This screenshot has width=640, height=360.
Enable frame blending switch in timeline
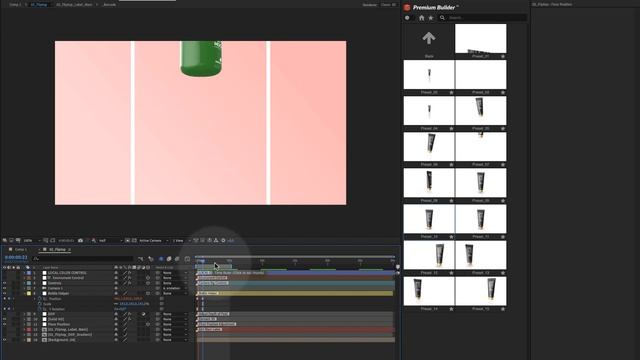point(169,259)
